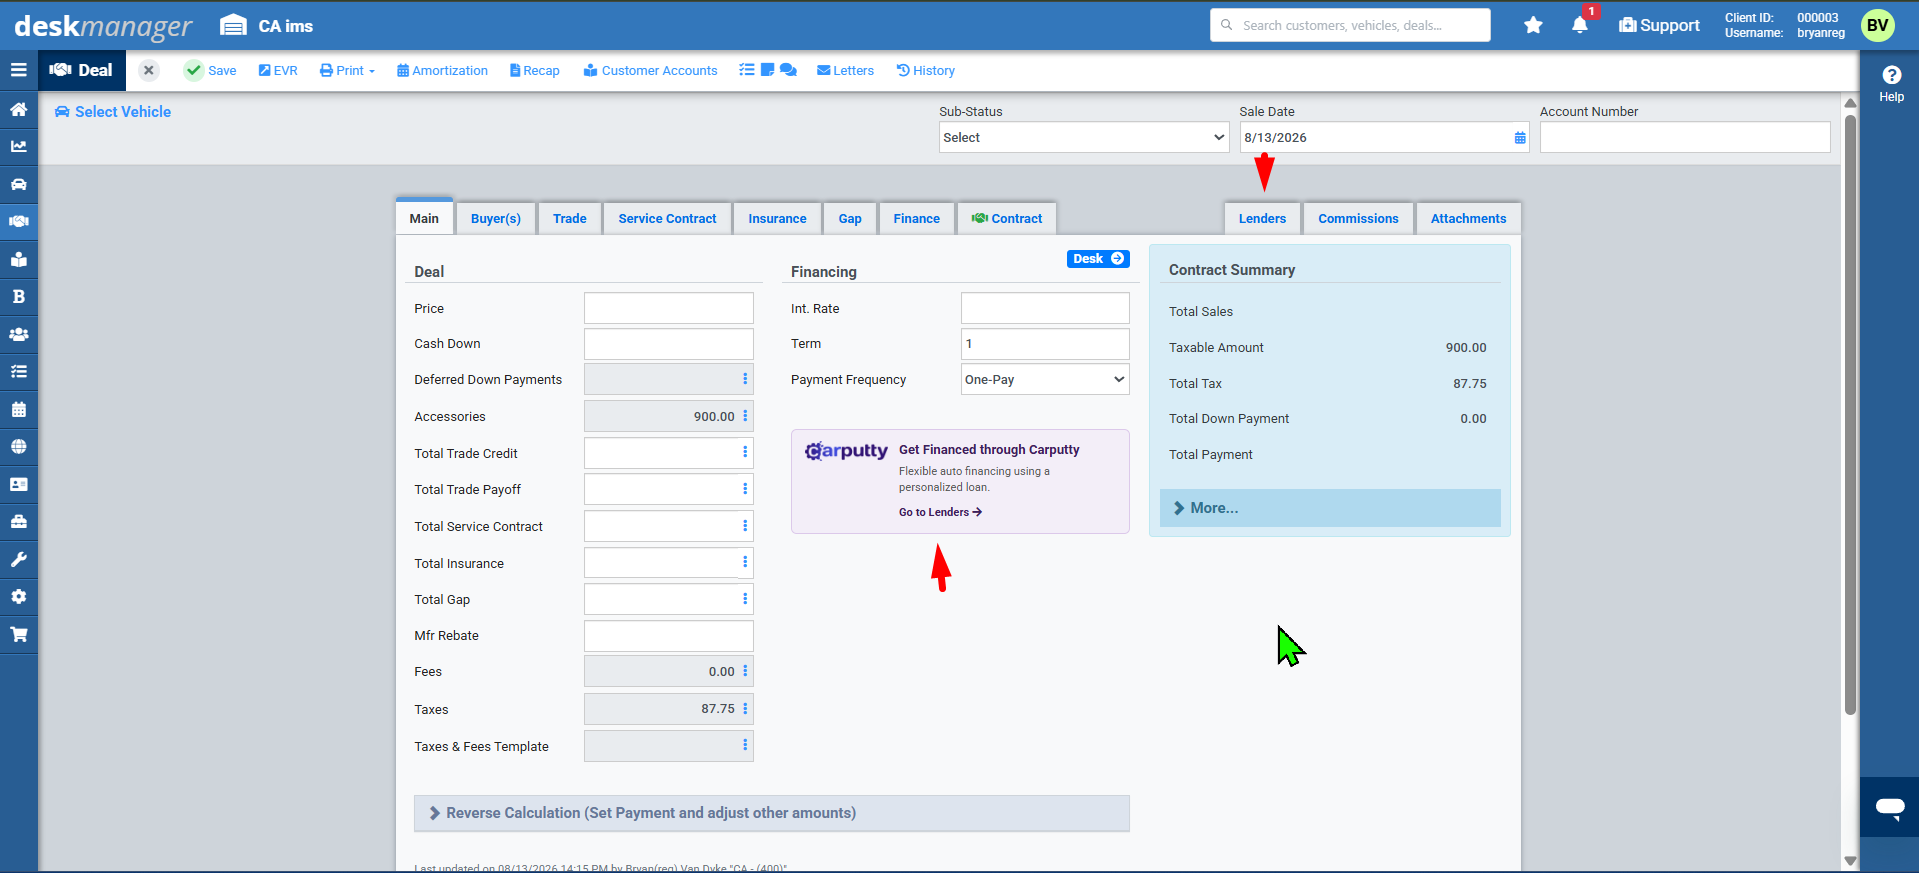Click the Int. Rate input field
The image size is (1919, 873).
(x=1045, y=308)
